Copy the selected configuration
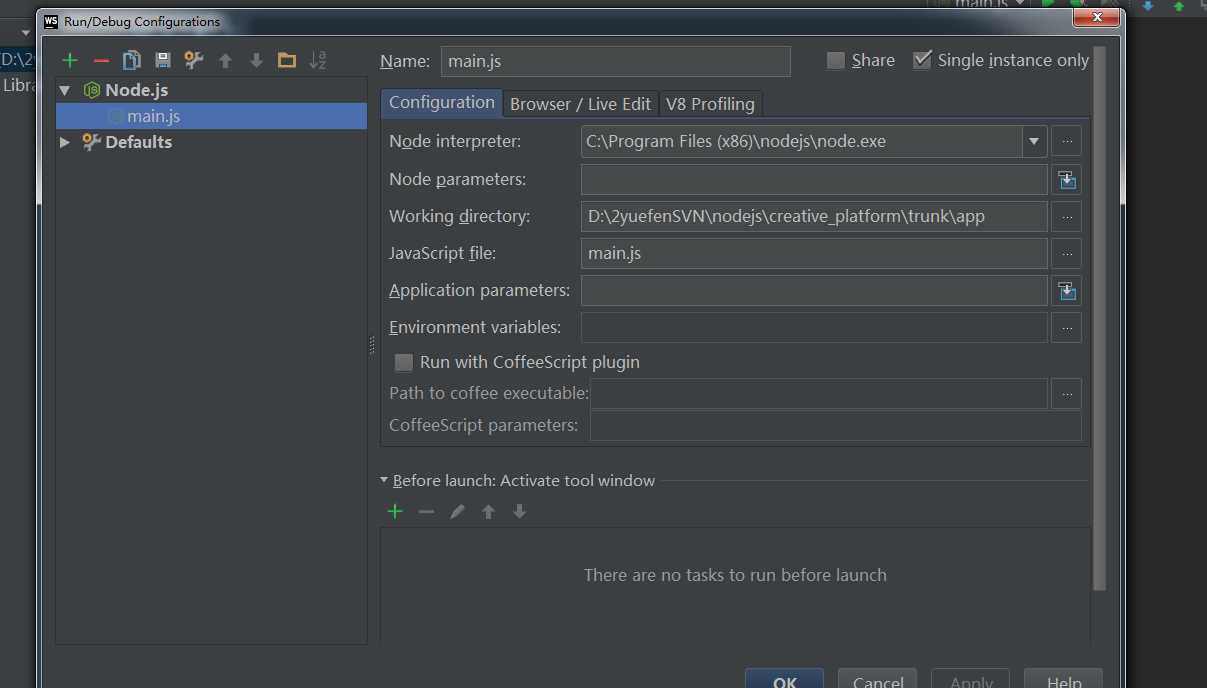This screenshot has height=688, width=1207. click(131, 61)
